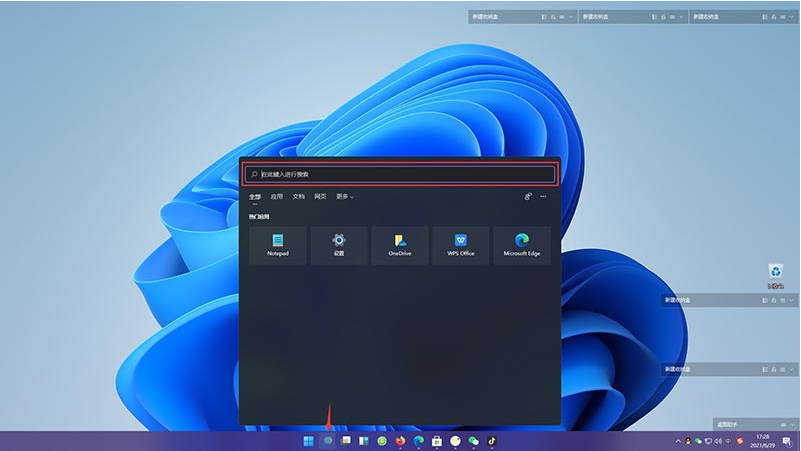This screenshot has width=801, height=451.
Task: Click the TikTok icon in the taskbar
Action: tap(491, 441)
